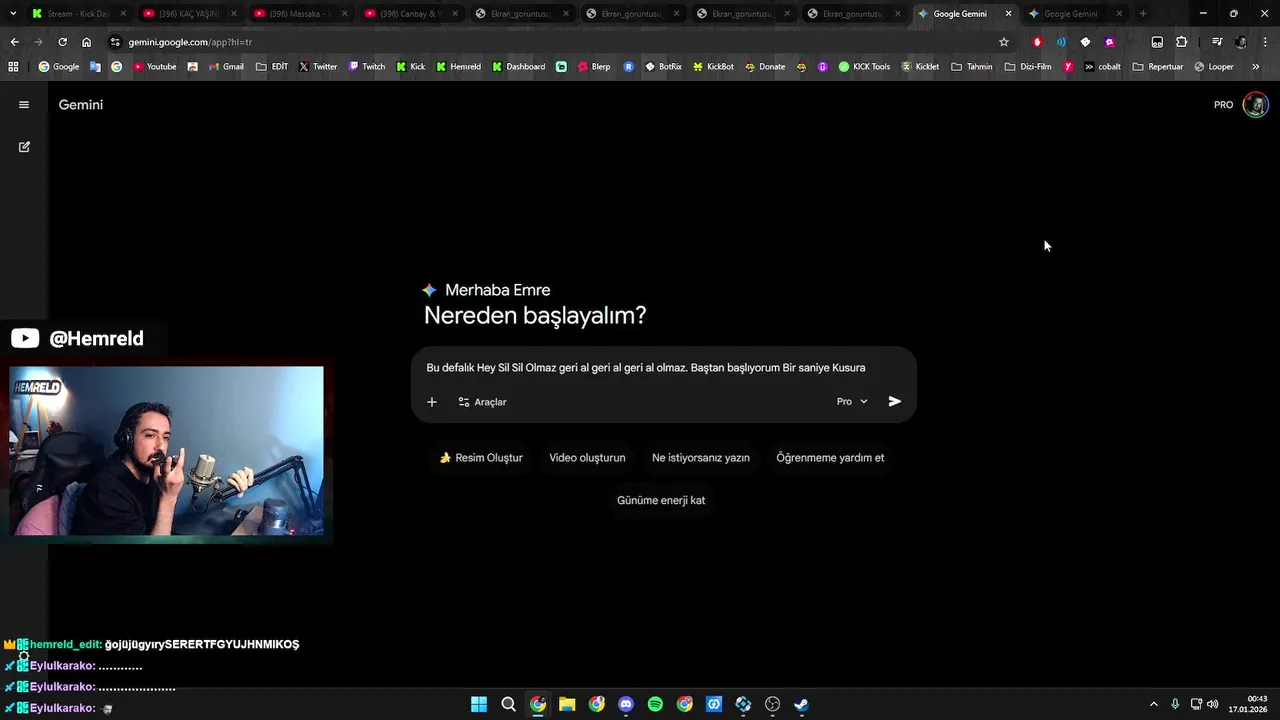
Task: Choose the Video oluşturun suggestion chip
Action: (587, 458)
